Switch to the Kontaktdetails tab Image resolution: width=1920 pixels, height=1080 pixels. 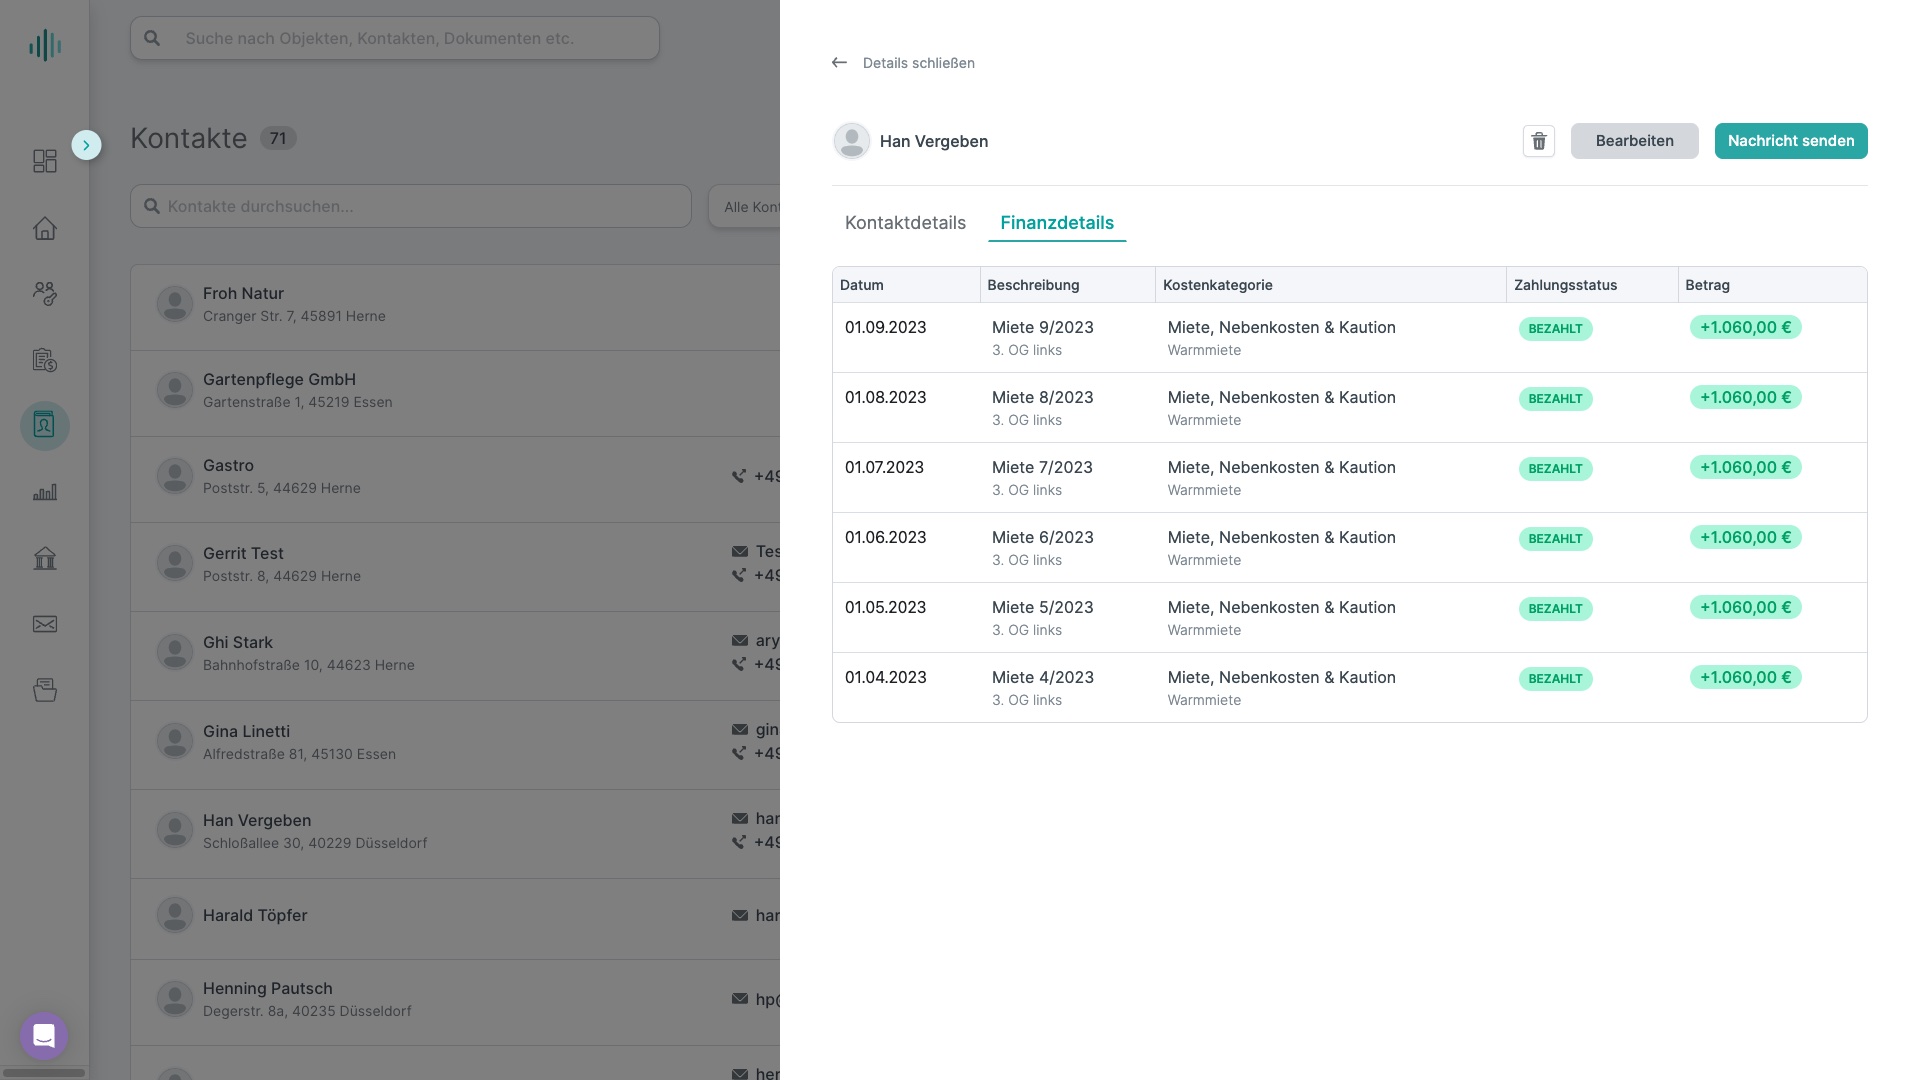click(905, 223)
